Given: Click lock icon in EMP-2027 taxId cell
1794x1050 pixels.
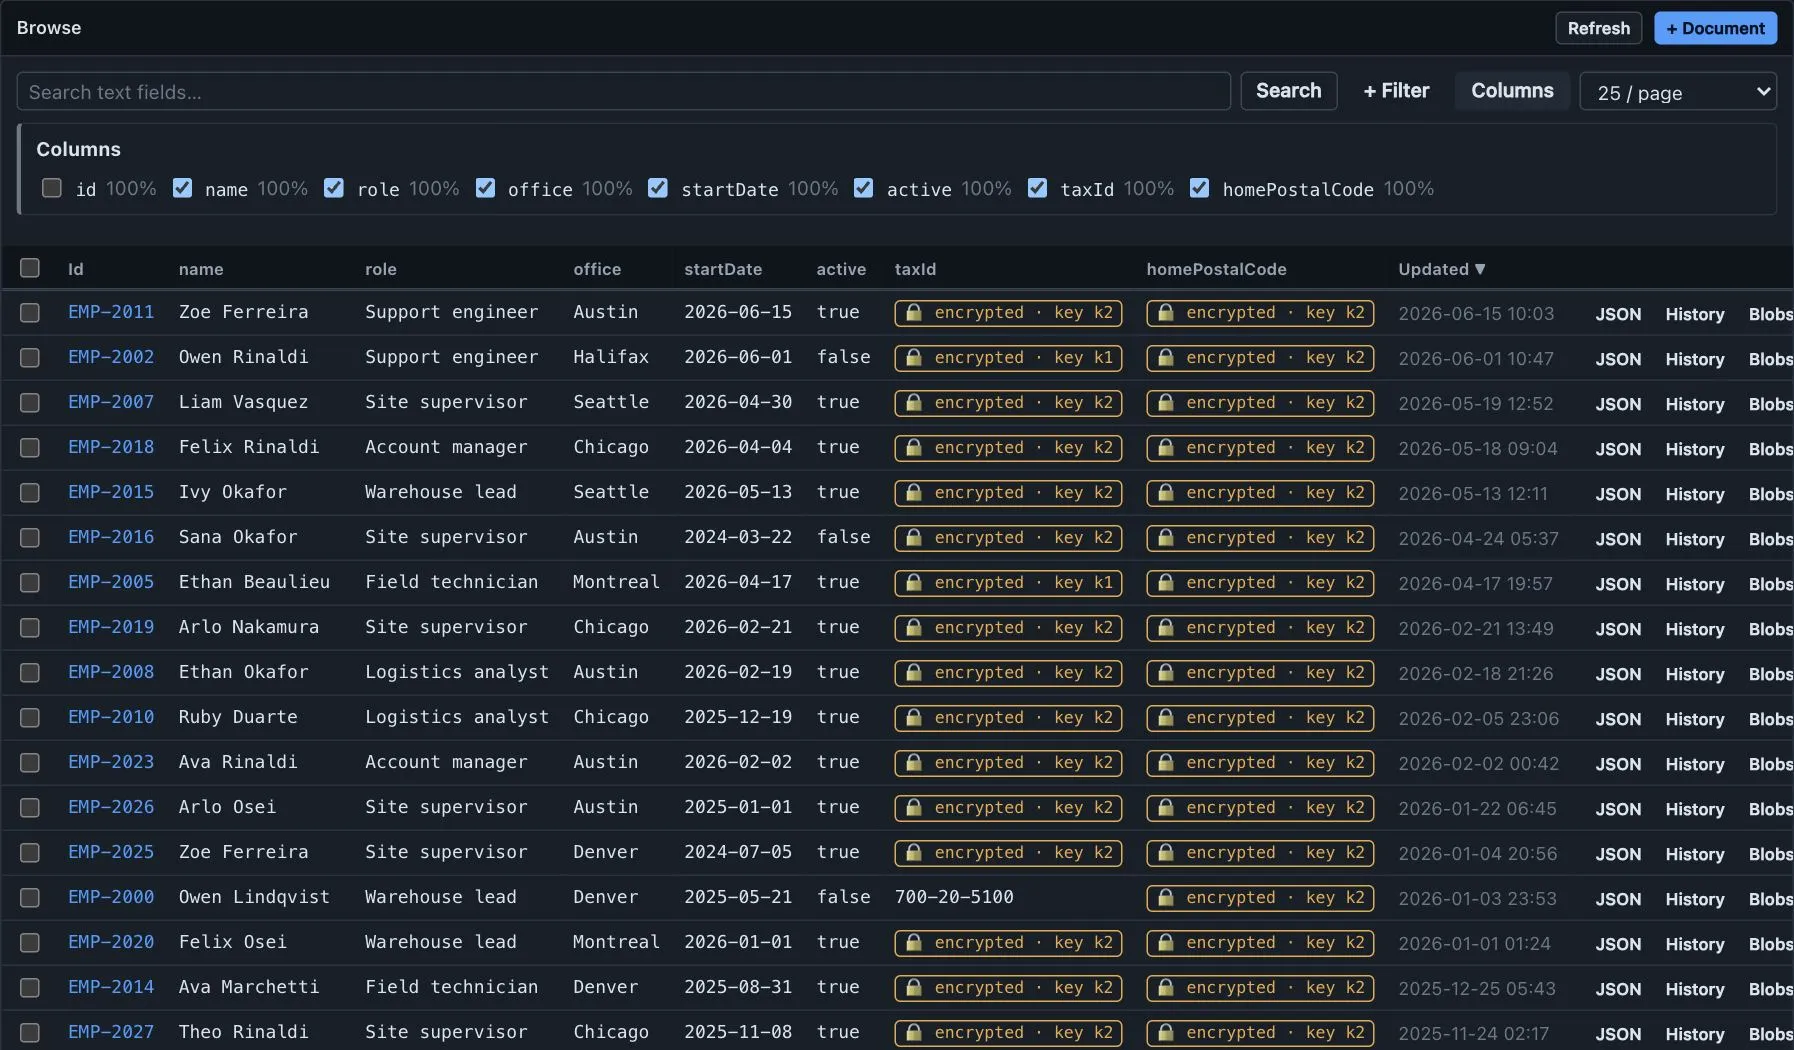Looking at the screenshot, I should (913, 1032).
